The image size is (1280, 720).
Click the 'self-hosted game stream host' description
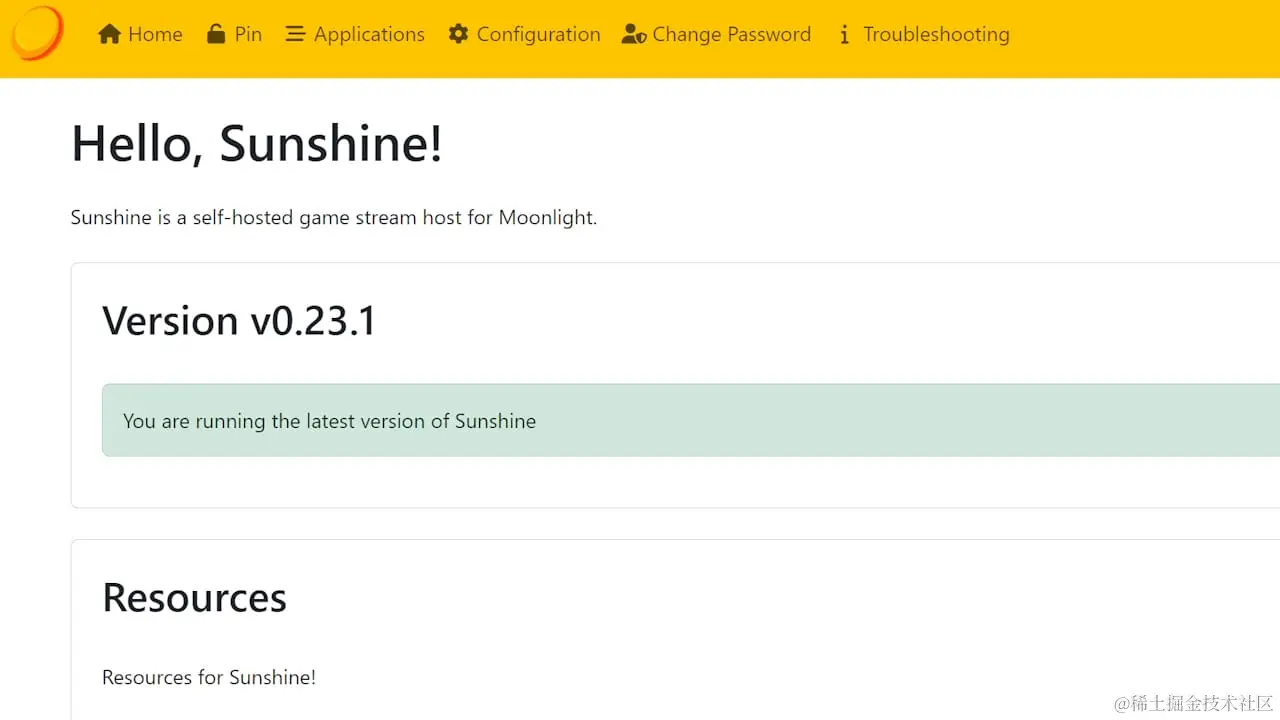(x=334, y=217)
